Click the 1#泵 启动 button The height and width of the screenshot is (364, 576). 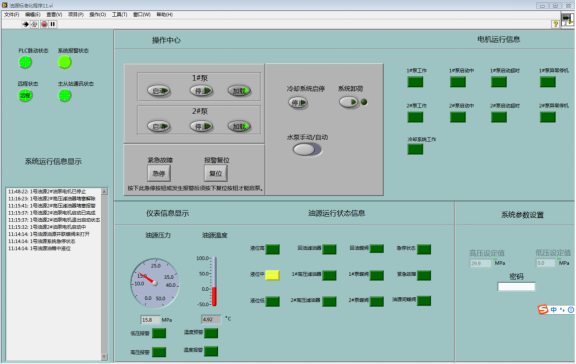coord(159,91)
